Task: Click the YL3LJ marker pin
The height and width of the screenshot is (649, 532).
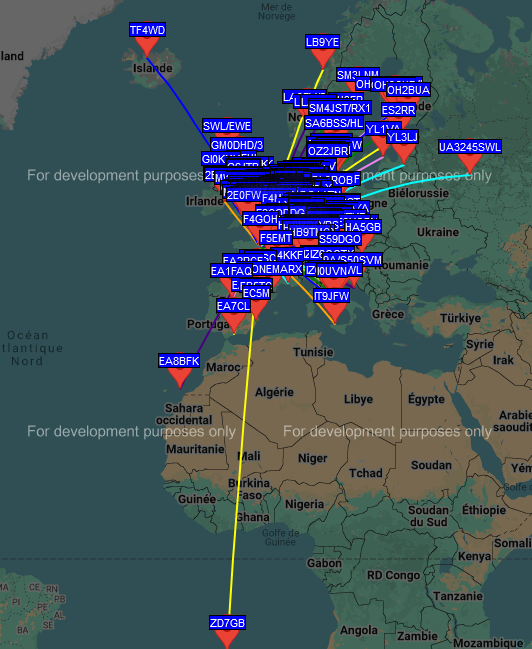Action: [404, 154]
